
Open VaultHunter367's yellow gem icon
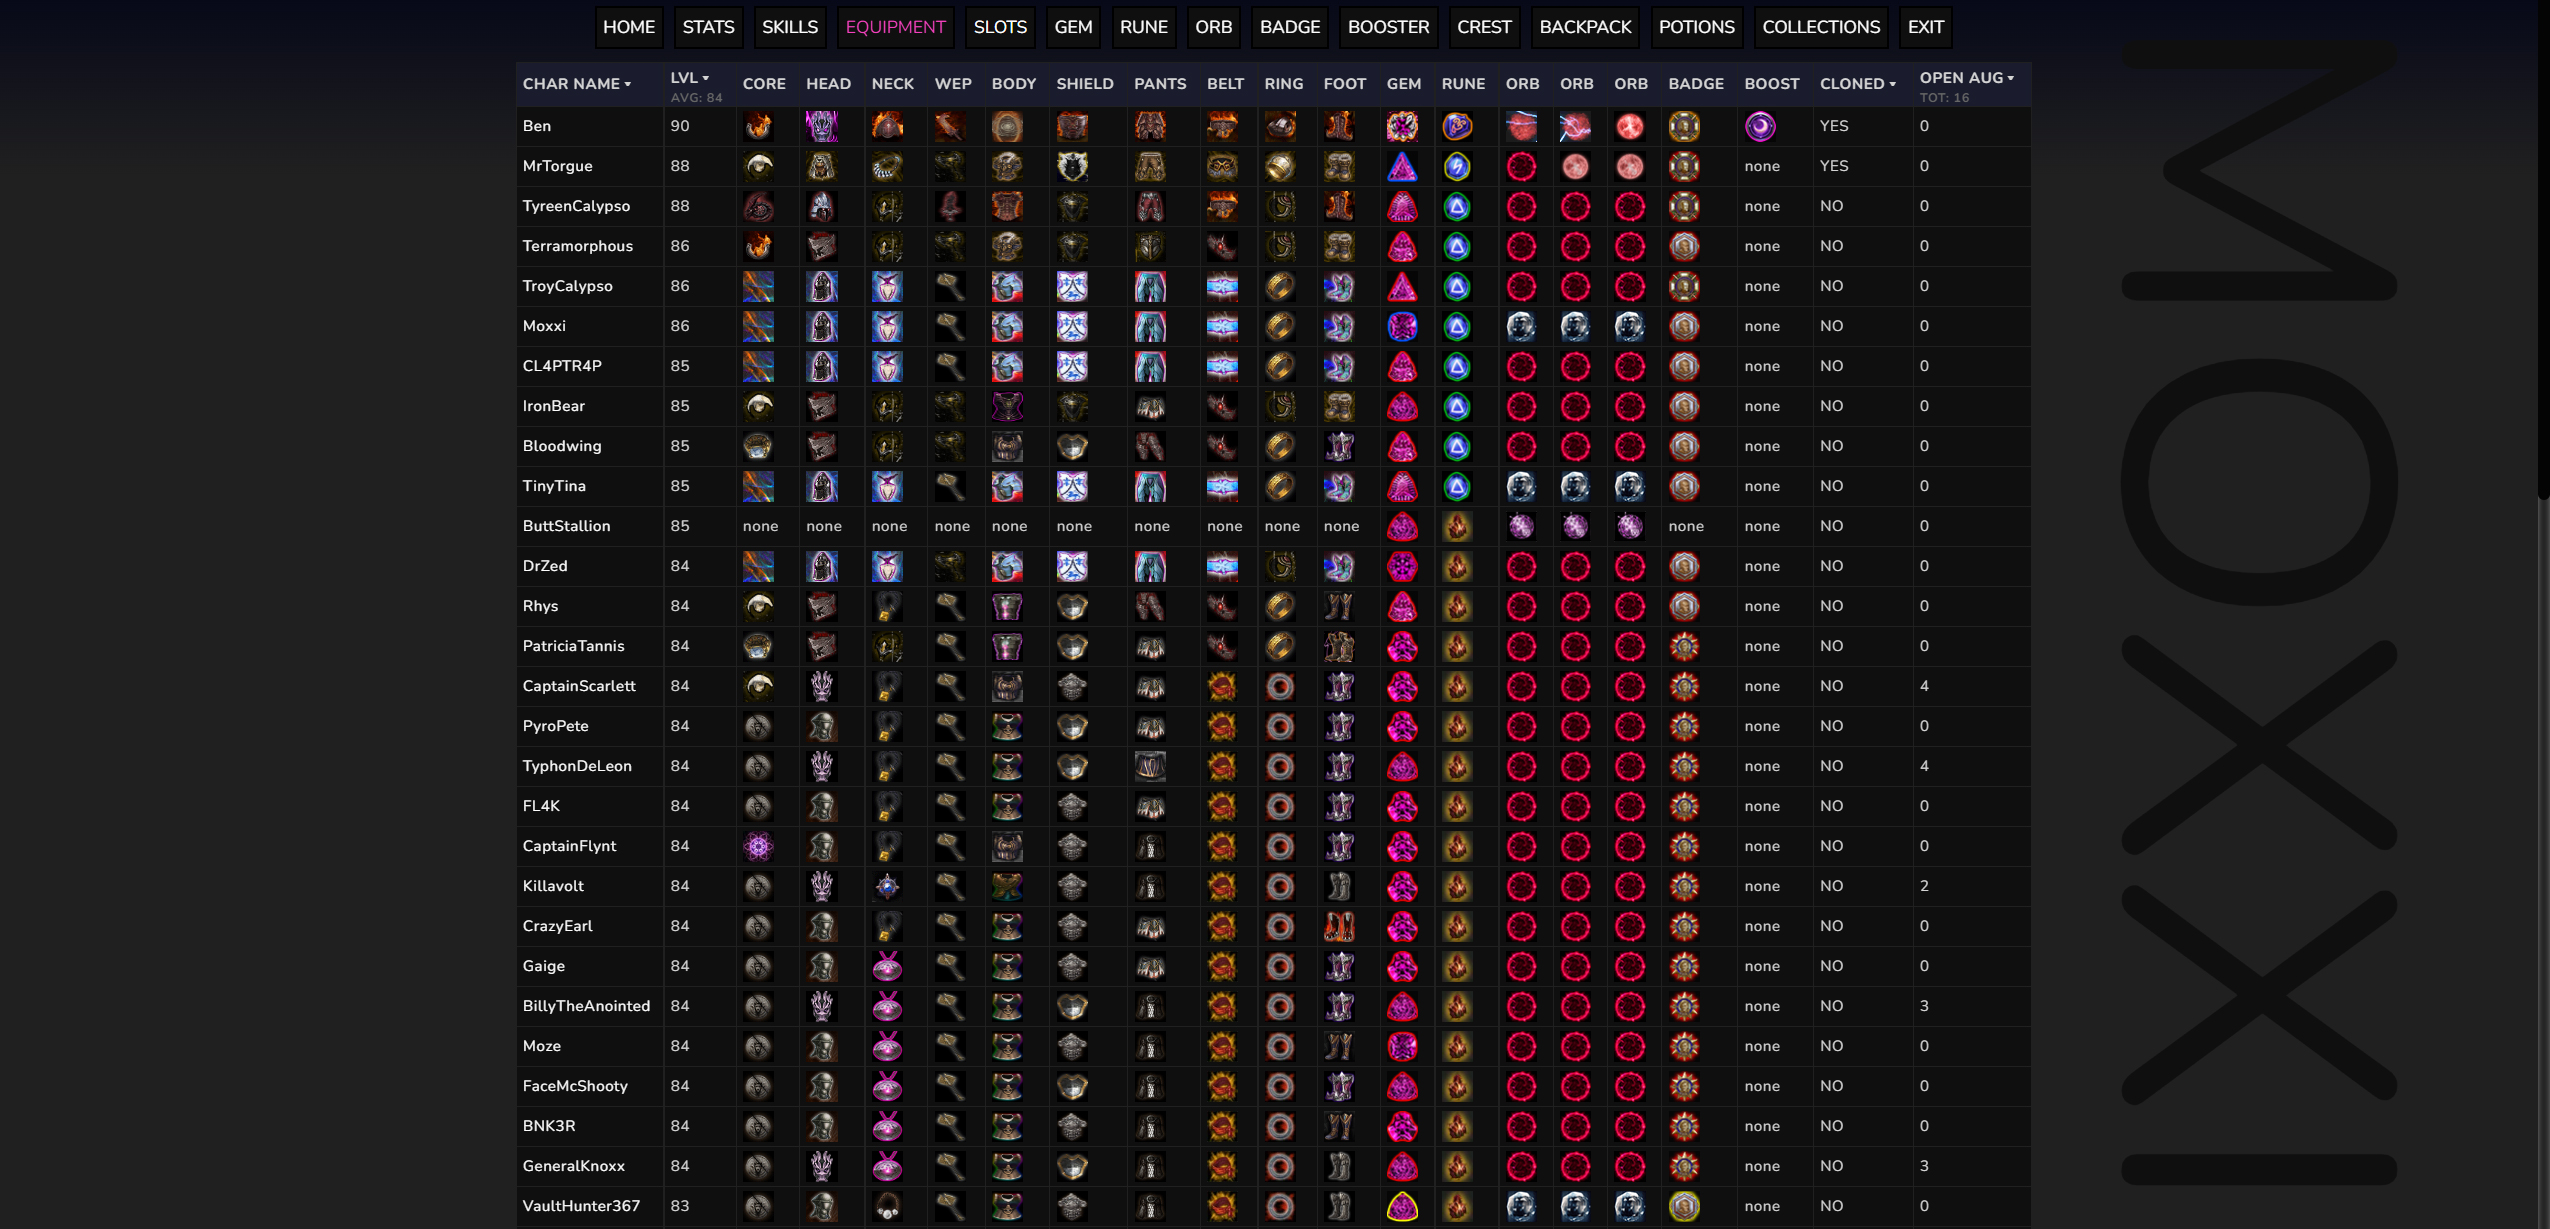click(1402, 1206)
